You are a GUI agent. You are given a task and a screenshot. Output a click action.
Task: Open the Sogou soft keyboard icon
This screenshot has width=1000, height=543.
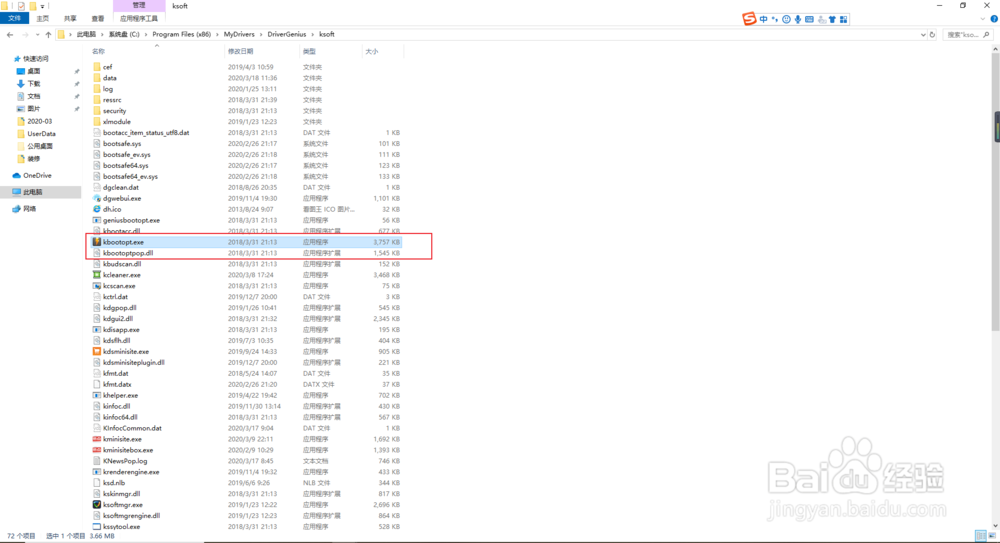(x=809, y=19)
